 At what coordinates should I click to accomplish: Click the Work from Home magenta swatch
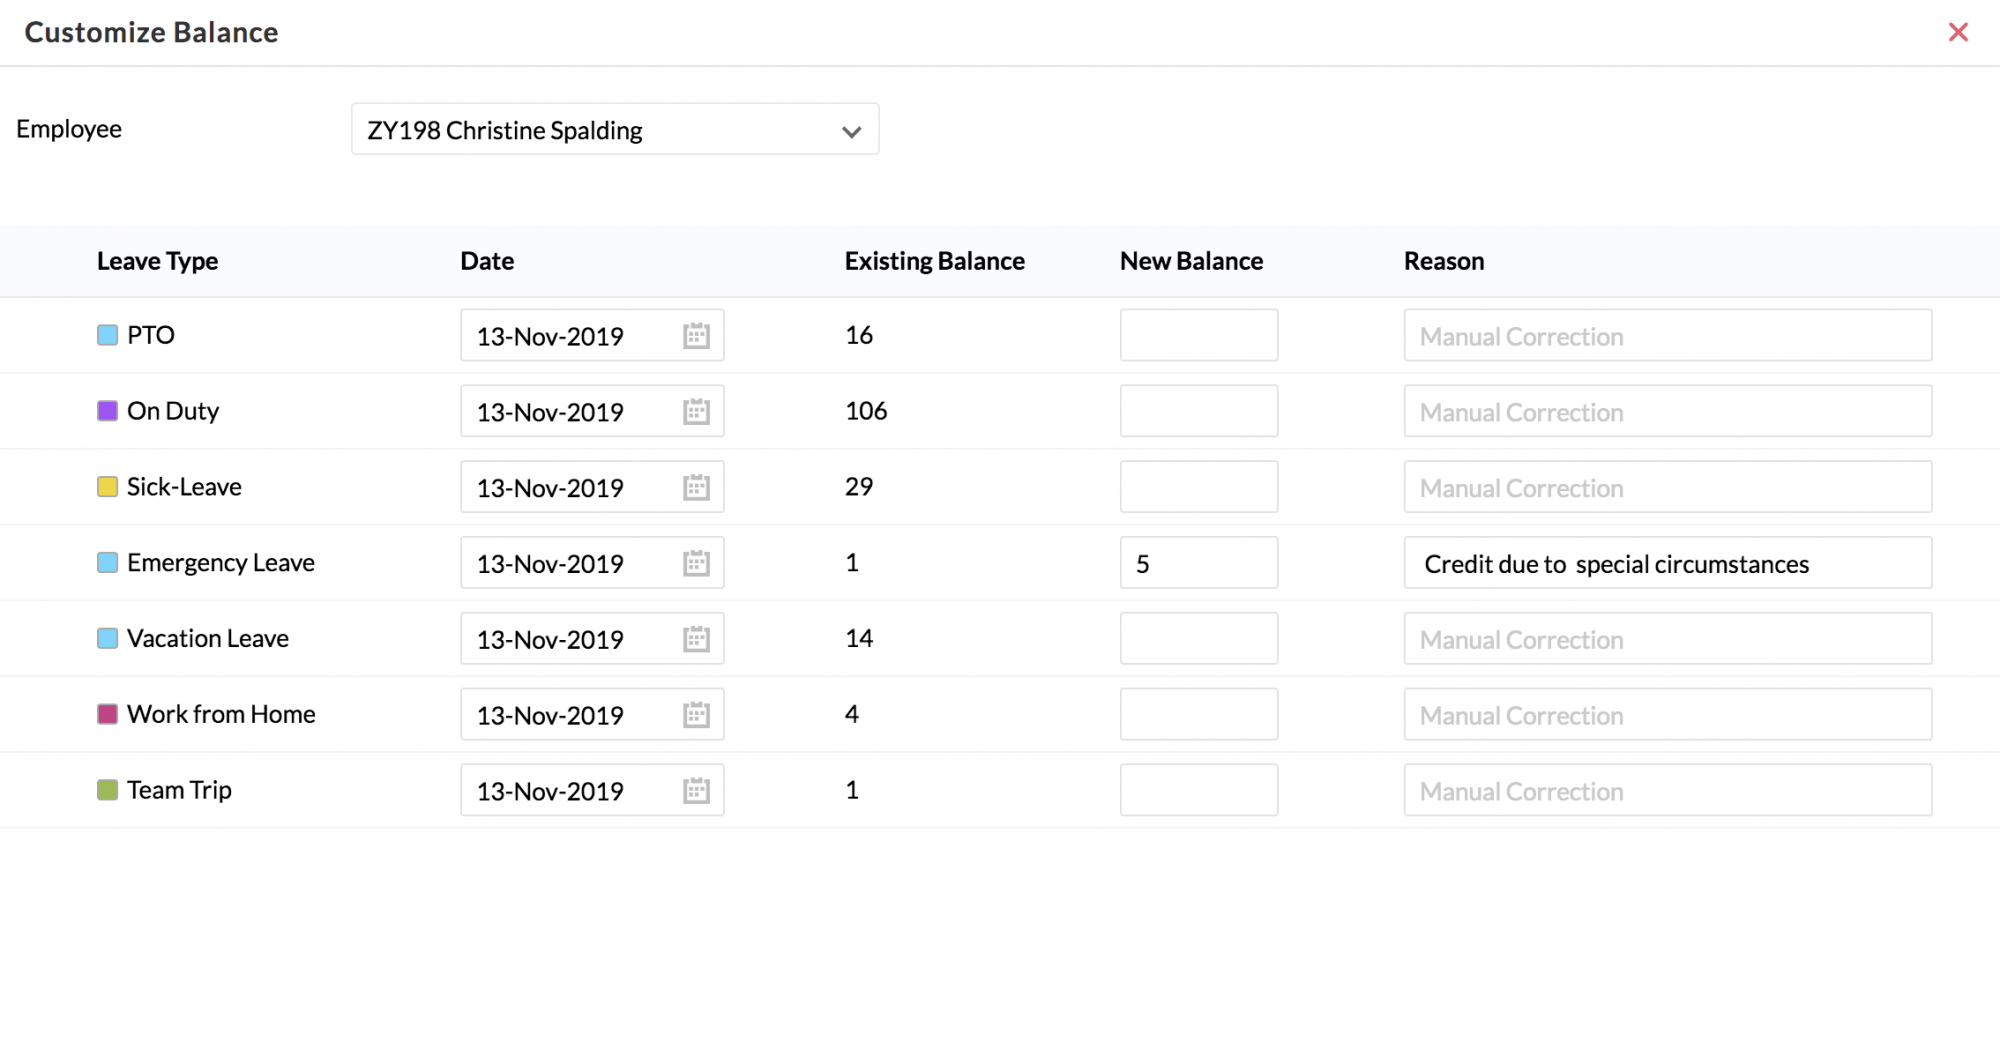point(107,714)
